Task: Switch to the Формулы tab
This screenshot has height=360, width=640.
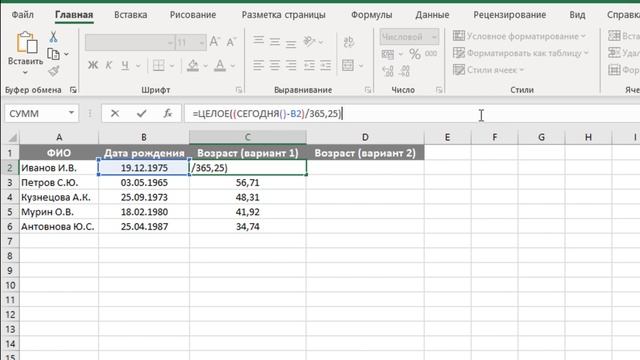Action: [371, 15]
